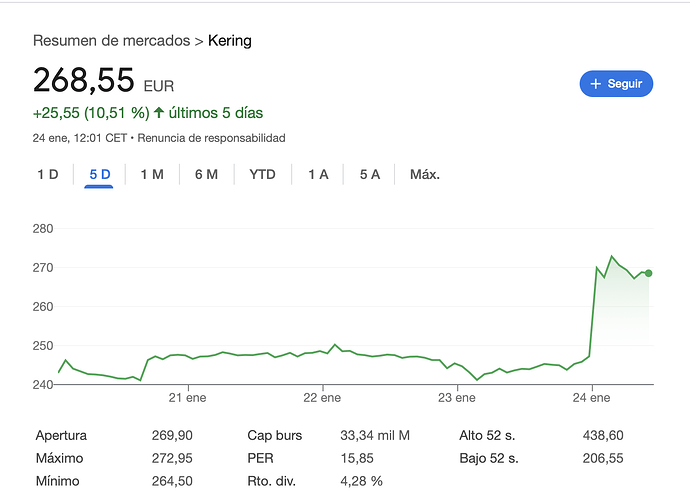Screen dimensions: 690x497
Task: Click the Máximo label
Action: [x=59, y=459]
